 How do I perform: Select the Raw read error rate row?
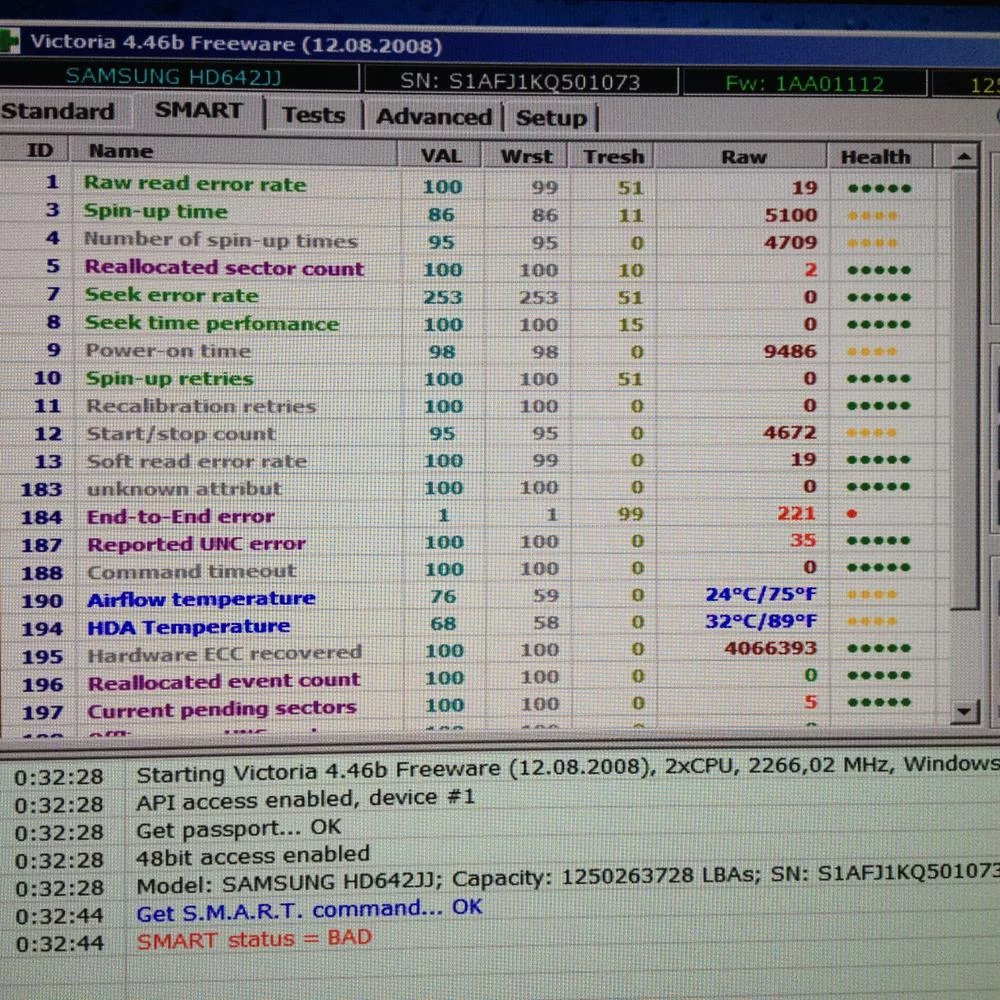(475, 186)
